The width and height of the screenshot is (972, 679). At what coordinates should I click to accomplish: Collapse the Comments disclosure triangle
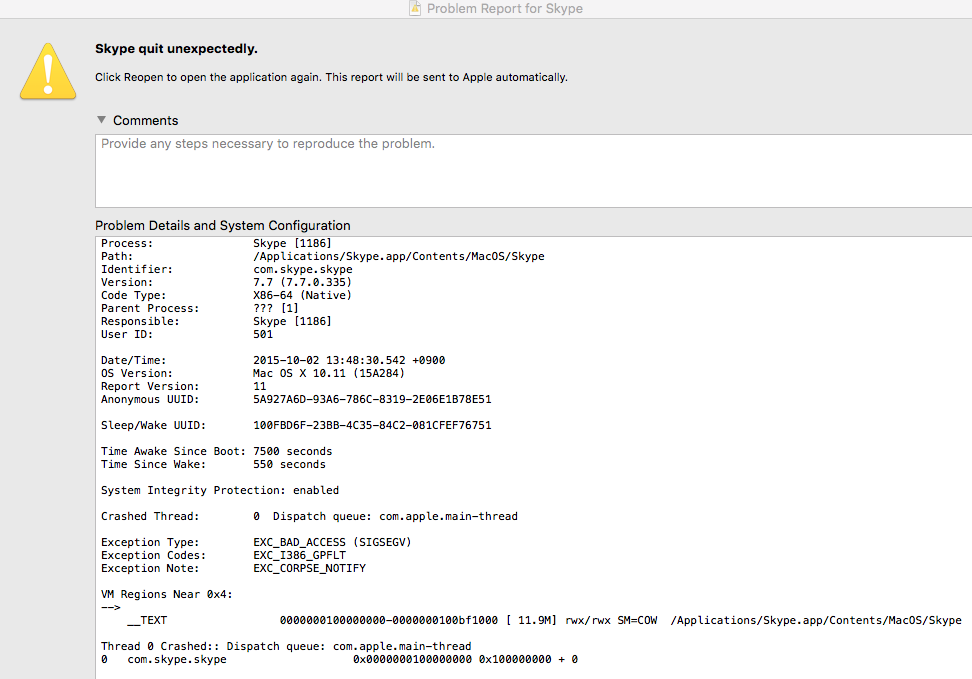click(102, 120)
